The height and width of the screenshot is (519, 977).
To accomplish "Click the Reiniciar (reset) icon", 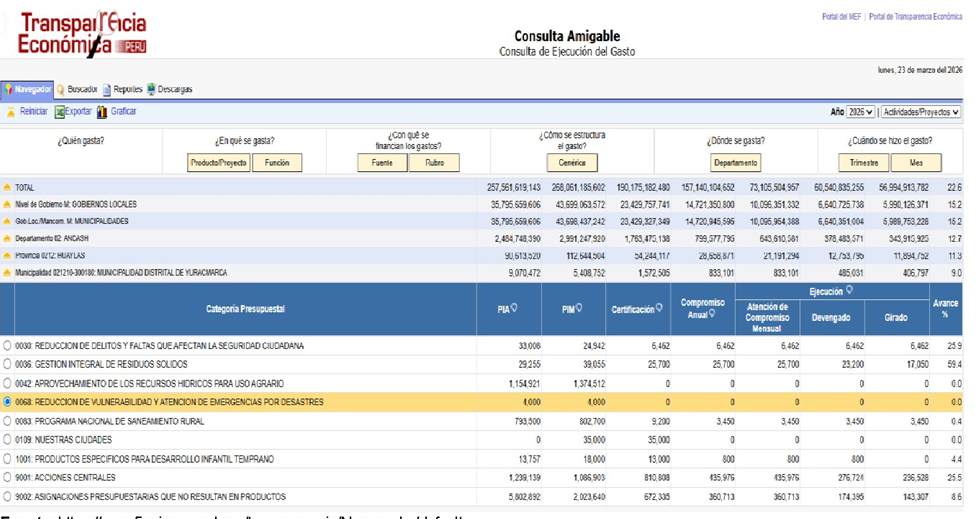I will 11,112.
